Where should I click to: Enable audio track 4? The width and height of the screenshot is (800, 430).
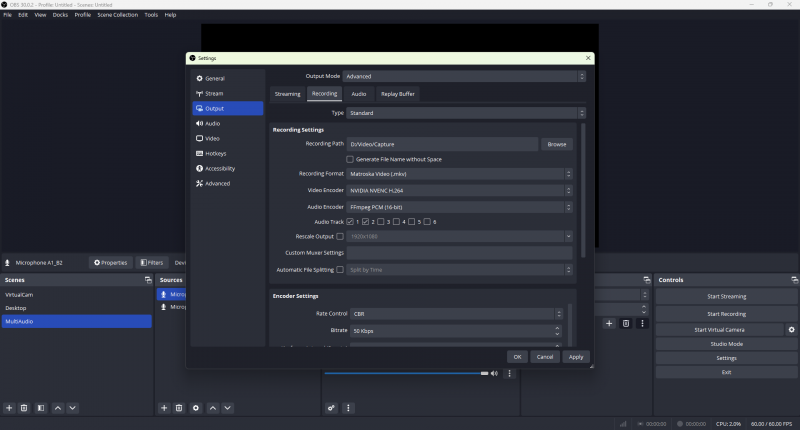(x=396, y=222)
